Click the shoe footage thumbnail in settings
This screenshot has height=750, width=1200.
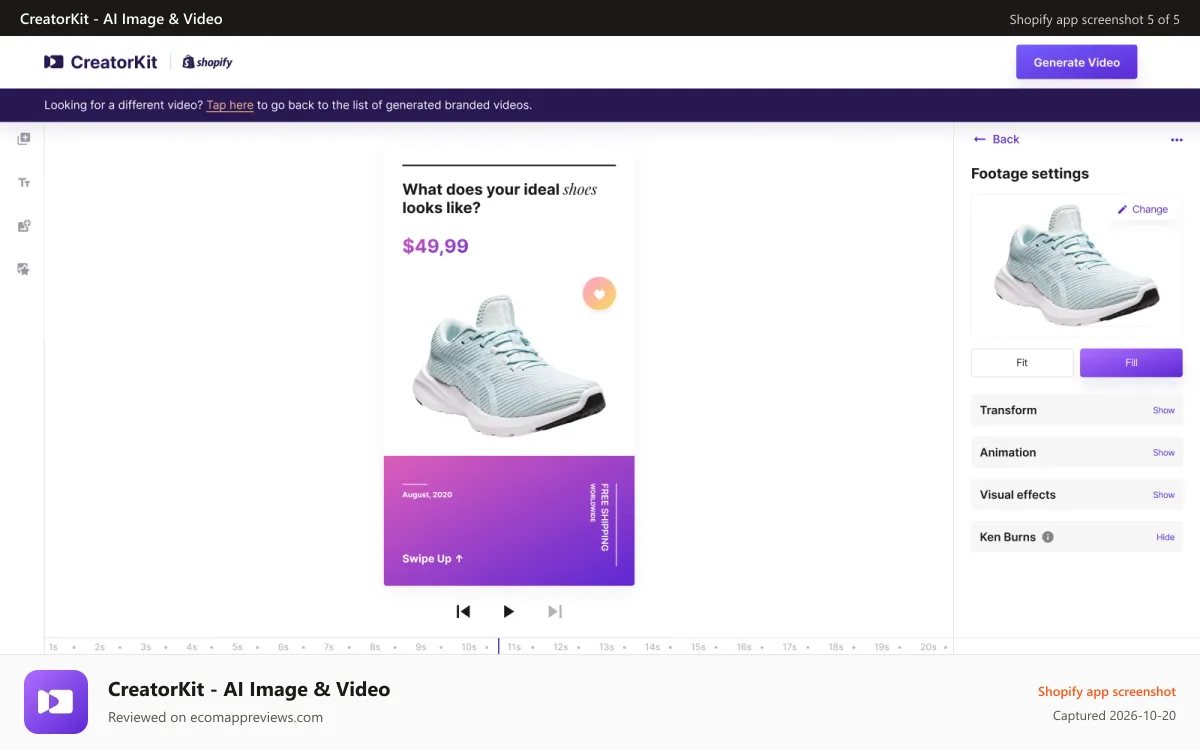tap(1076, 265)
